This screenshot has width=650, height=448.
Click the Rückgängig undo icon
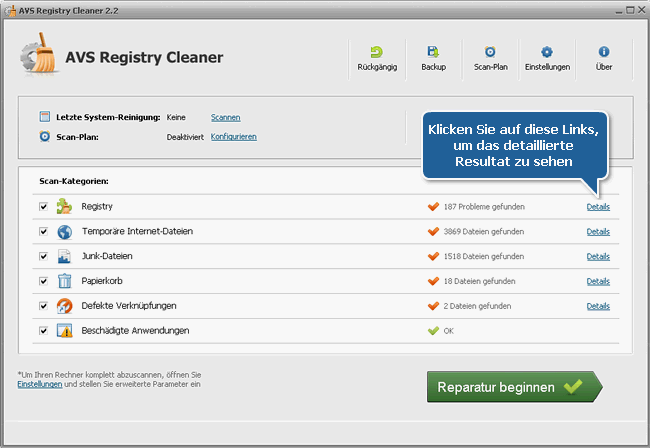(376, 52)
